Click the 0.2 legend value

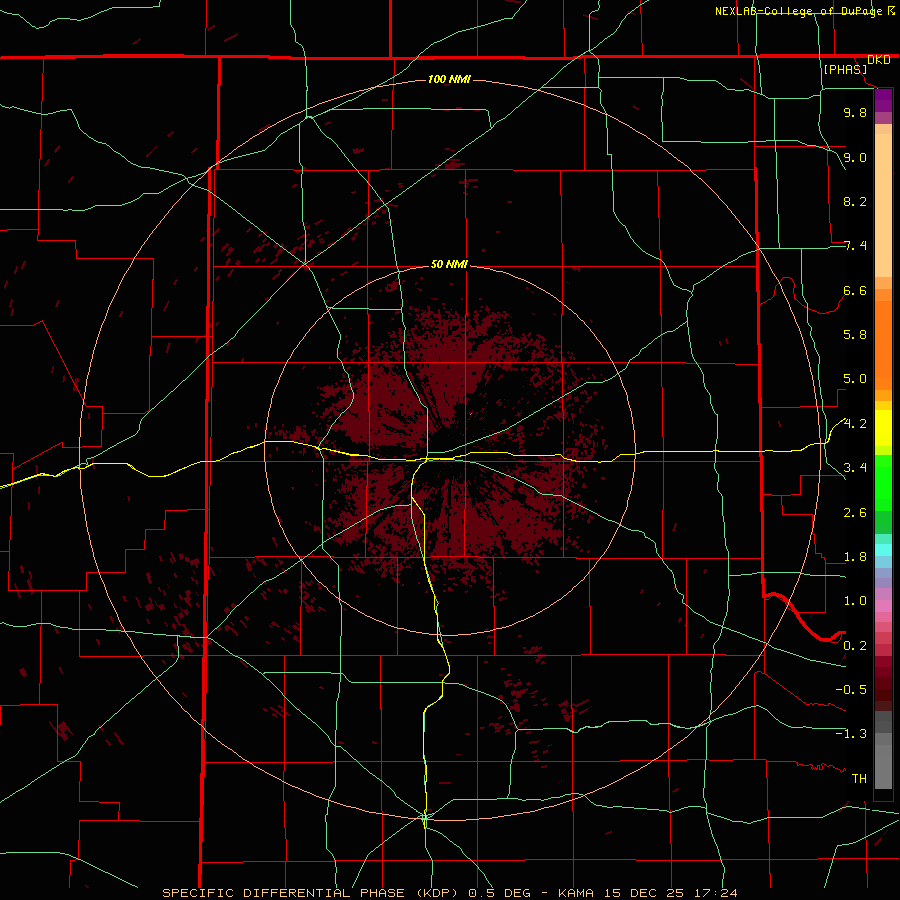coord(855,646)
